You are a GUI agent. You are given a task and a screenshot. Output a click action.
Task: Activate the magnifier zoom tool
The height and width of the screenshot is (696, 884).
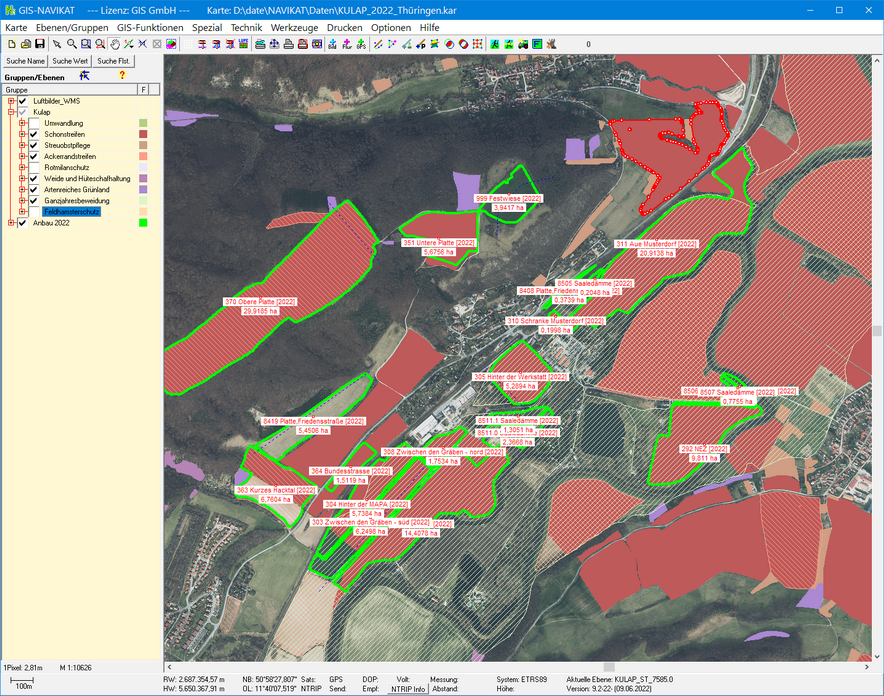pos(72,45)
